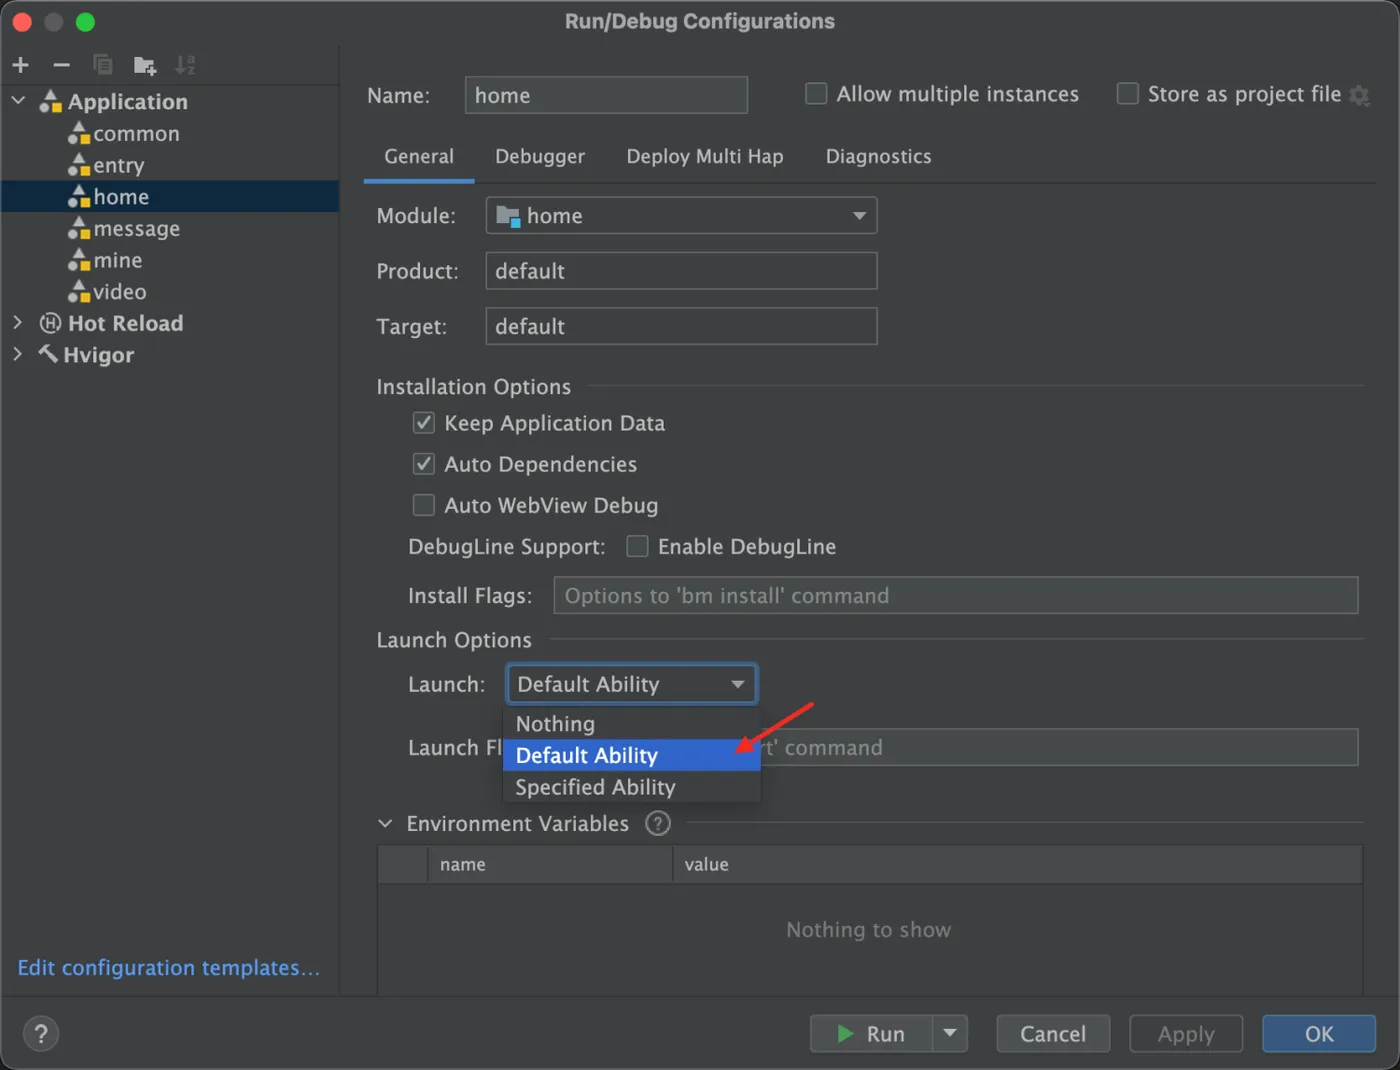Click the remove configuration minus icon
1400x1070 pixels.
pos(62,65)
